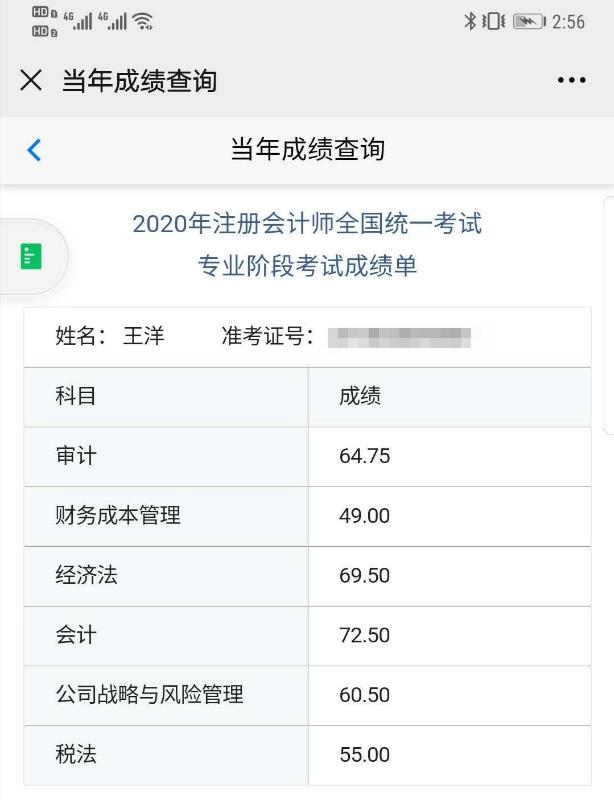Go back using the blue chevron arrow
Screen dimensions: 614x800
pos(34,150)
